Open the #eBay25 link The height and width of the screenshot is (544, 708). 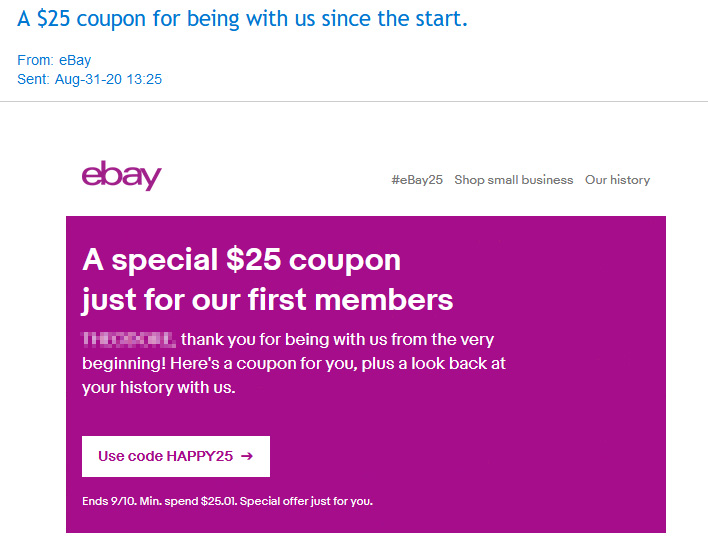(x=417, y=180)
